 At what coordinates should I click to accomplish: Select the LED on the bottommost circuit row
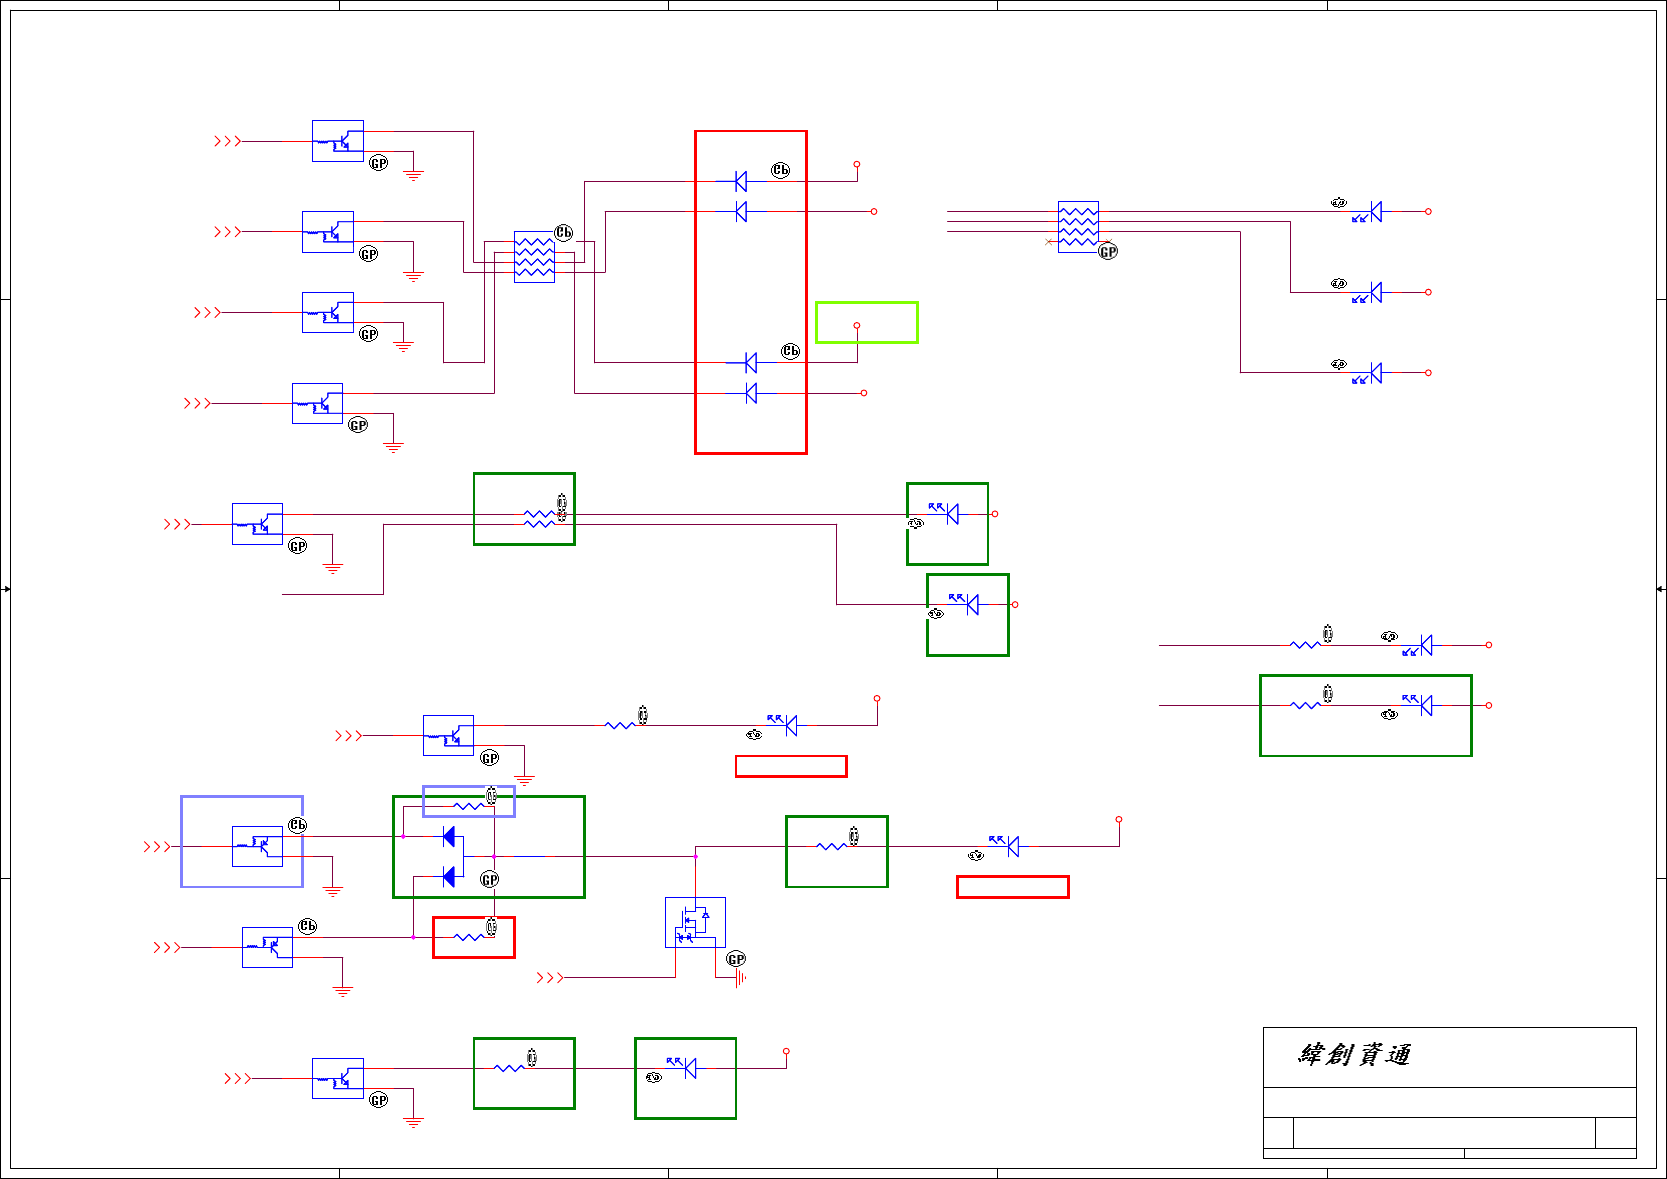click(x=683, y=1068)
